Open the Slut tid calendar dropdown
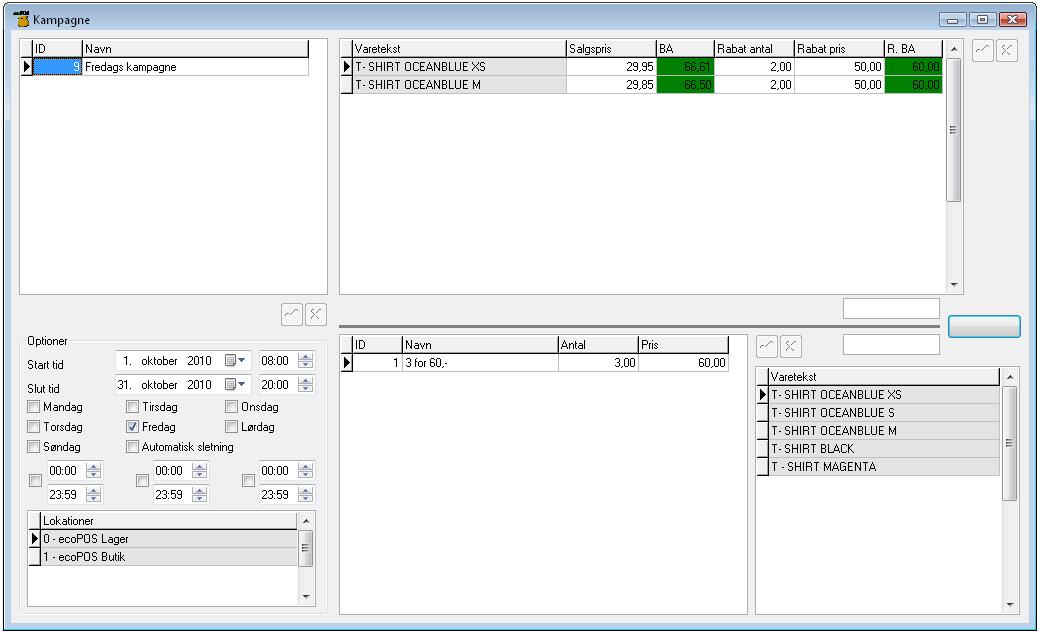Image resolution: width=1039 pixels, height=633 pixels. pyautogui.click(x=235, y=385)
